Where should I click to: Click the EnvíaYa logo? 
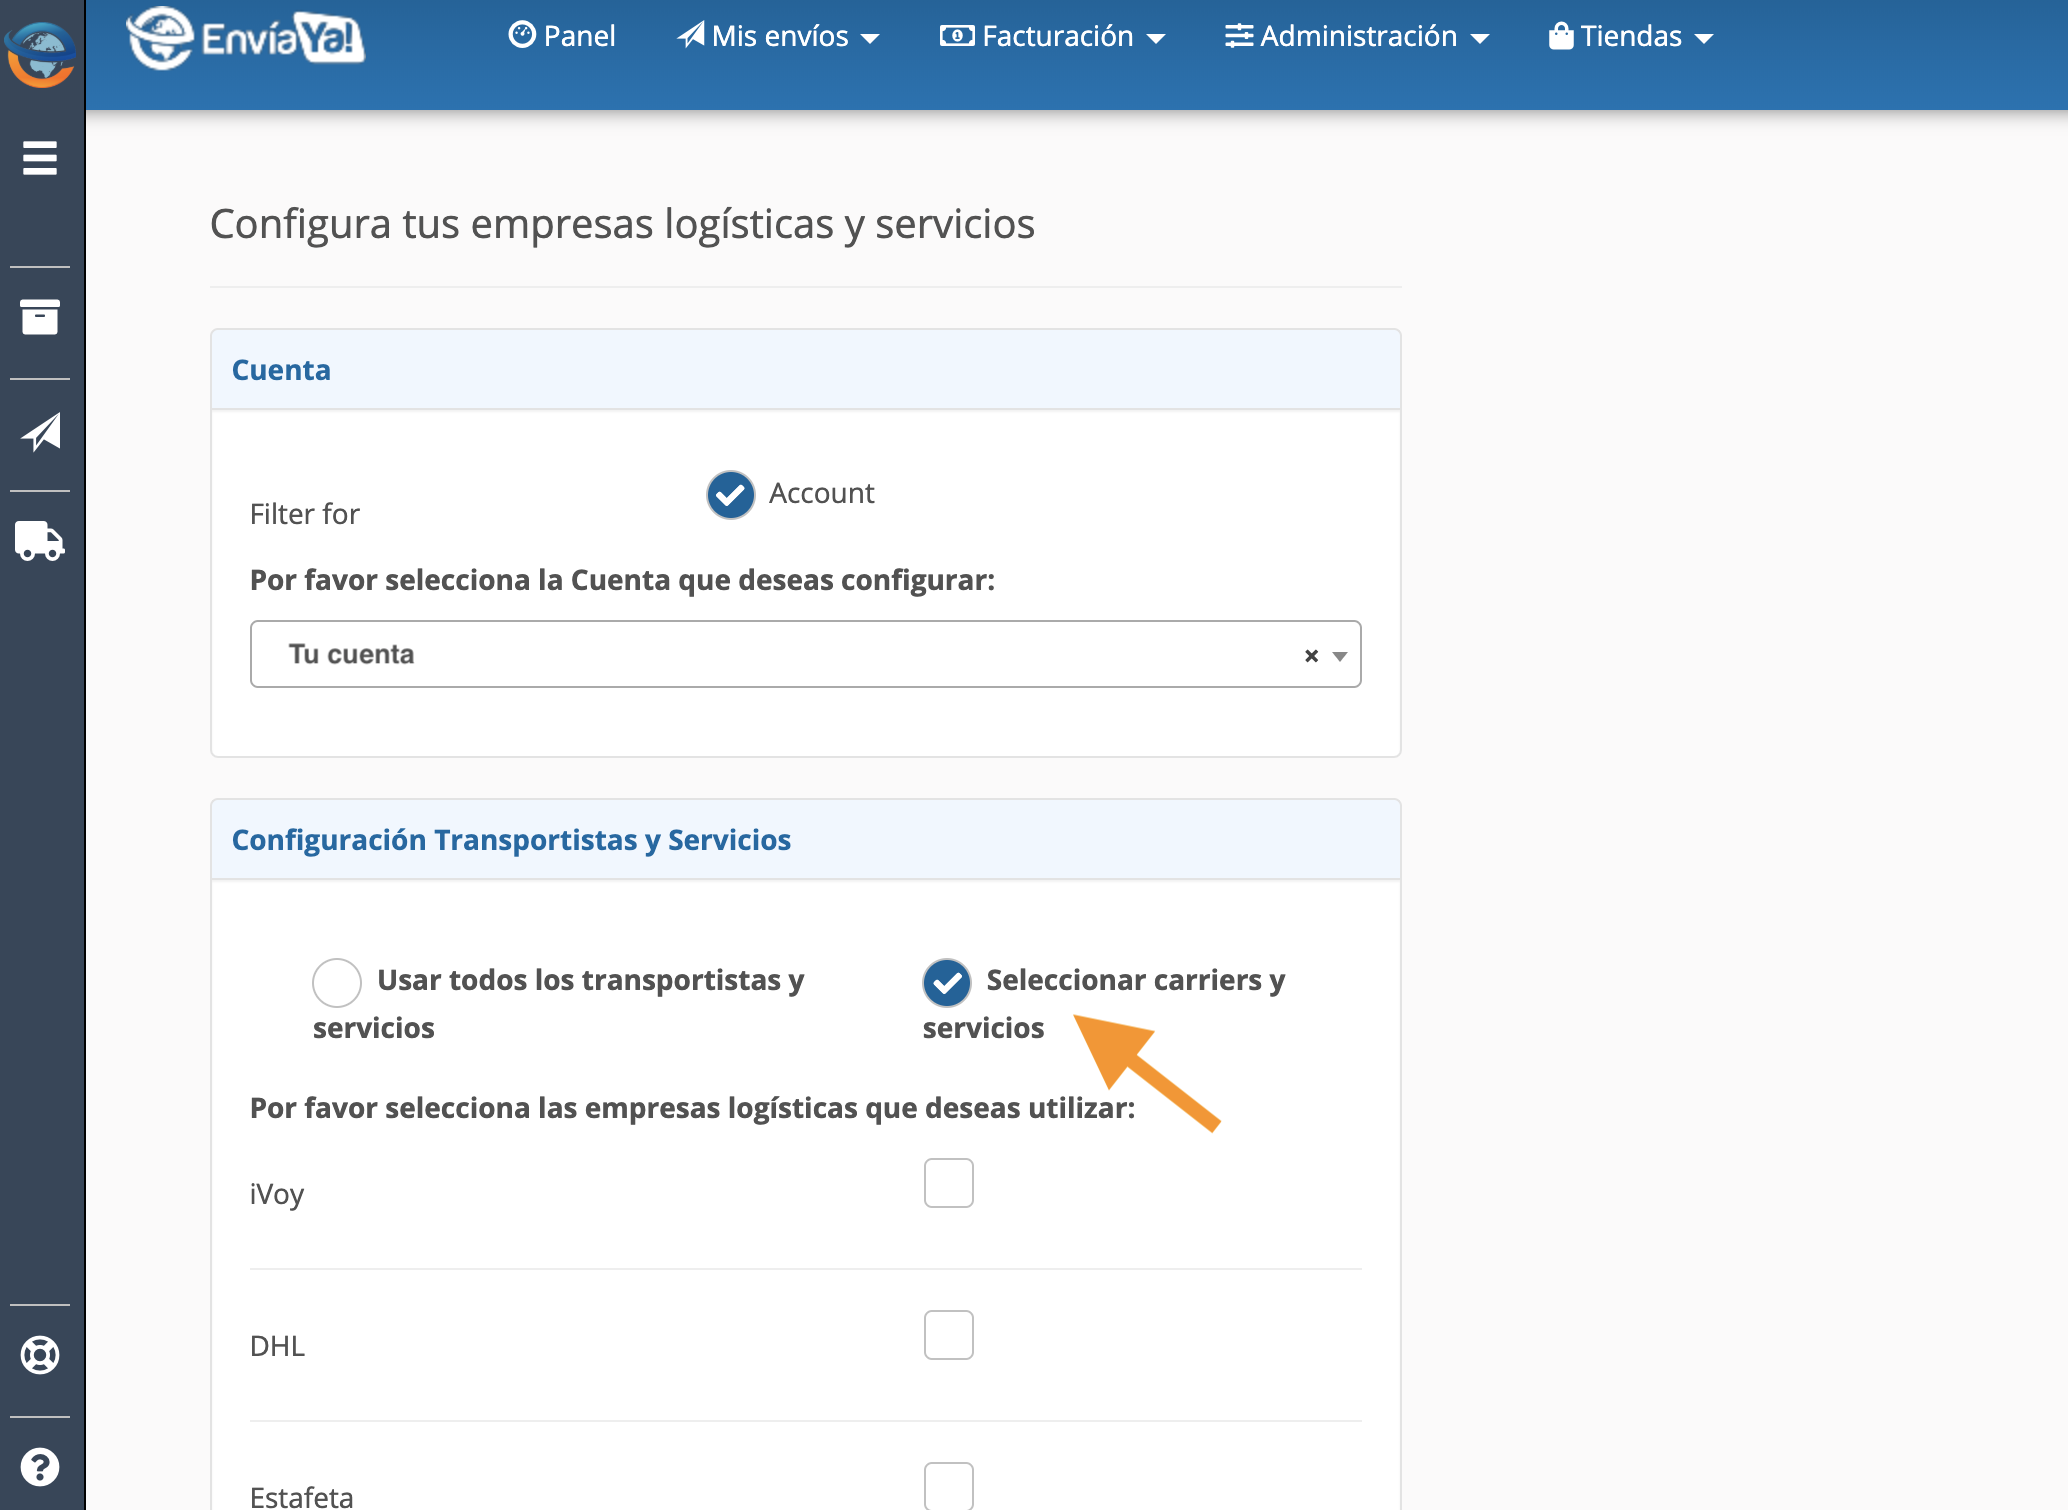[x=246, y=38]
